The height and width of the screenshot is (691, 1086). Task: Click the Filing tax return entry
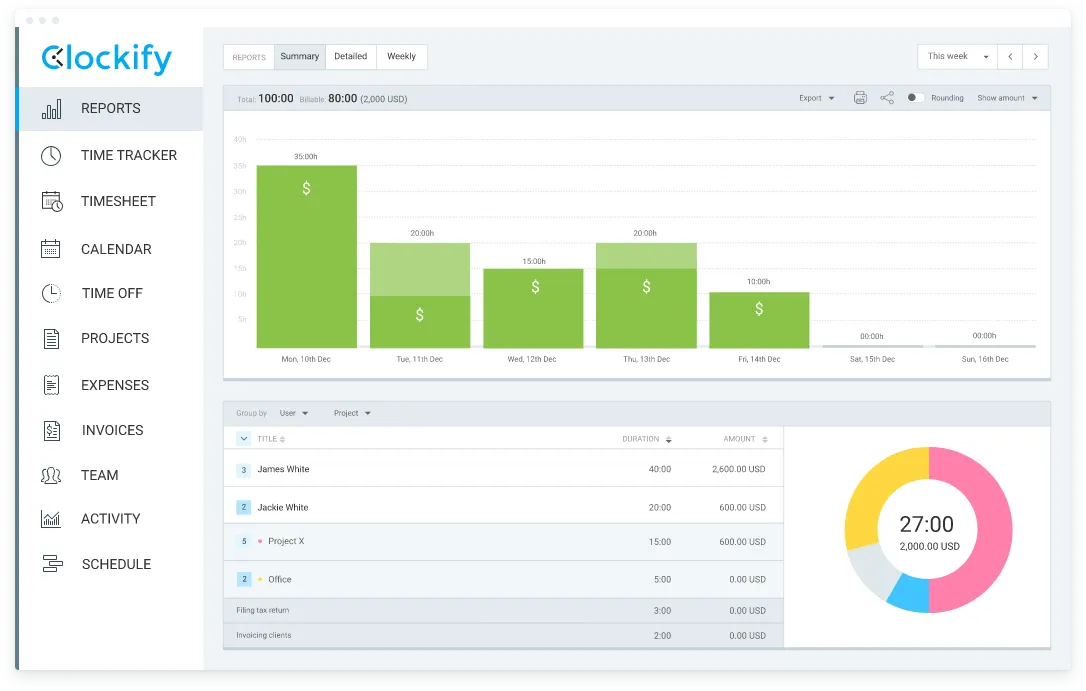262,611
